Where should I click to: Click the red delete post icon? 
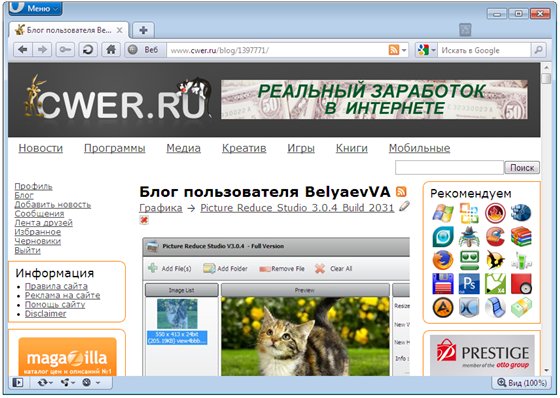144,220
